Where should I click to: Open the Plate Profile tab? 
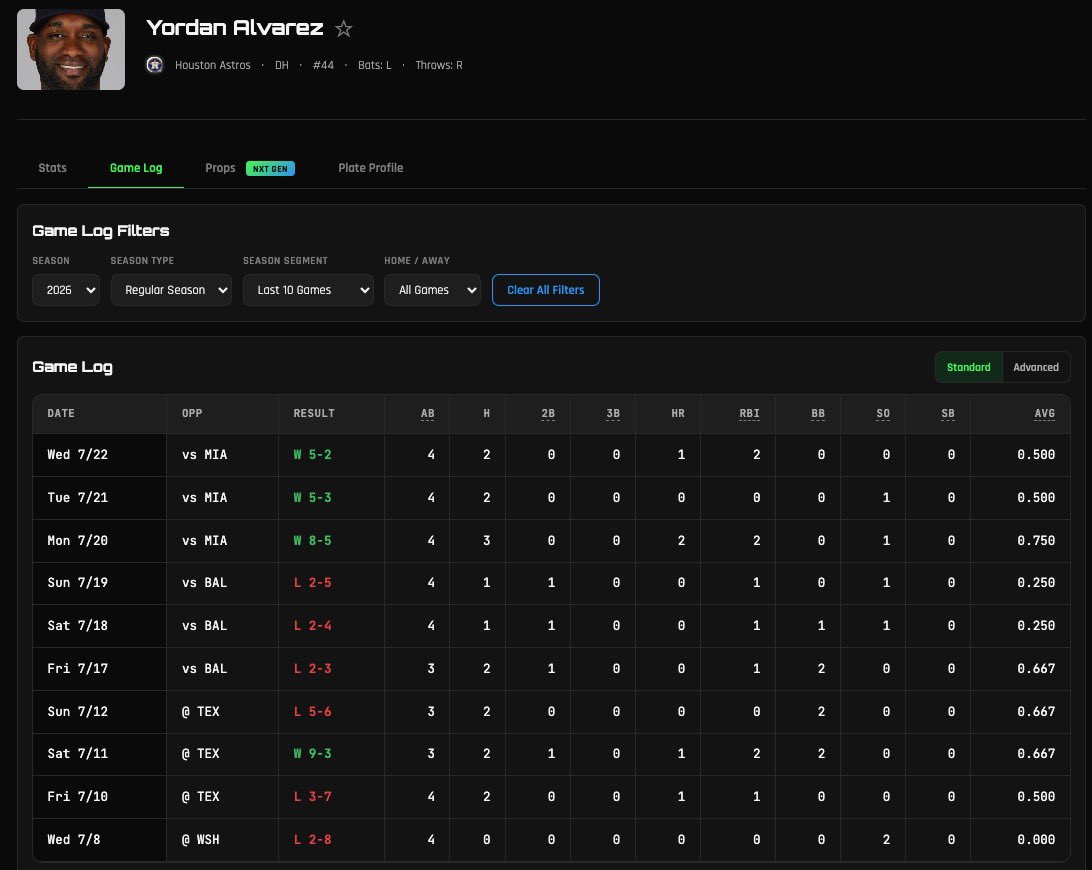coord(370,168)
